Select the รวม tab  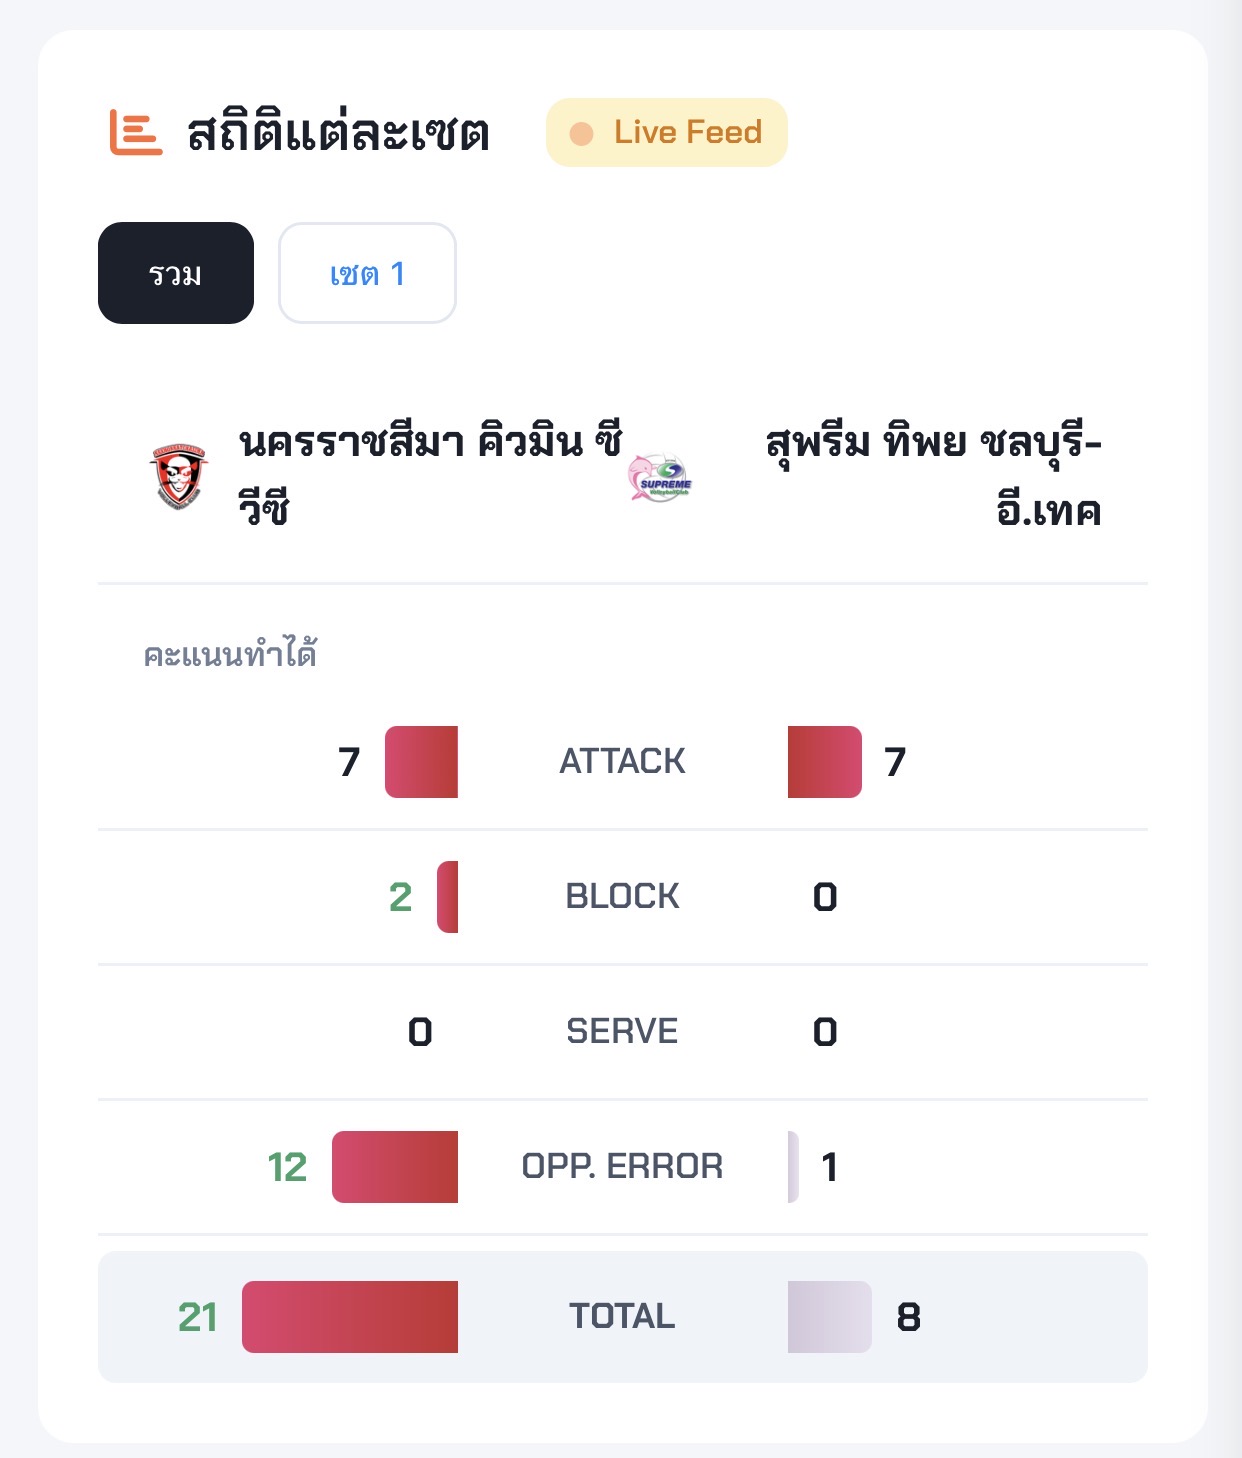point(176,273)
